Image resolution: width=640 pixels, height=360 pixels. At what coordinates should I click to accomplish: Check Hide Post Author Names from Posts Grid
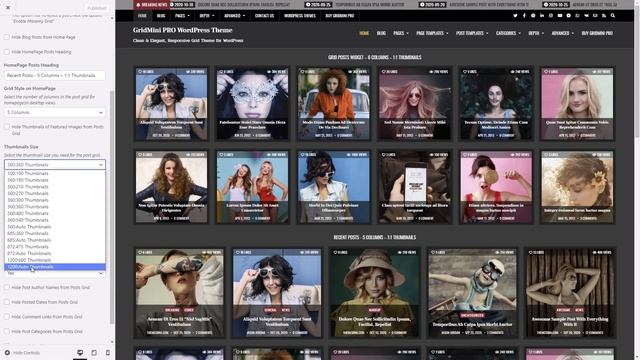pyautogui.click(x=7, y=287)
